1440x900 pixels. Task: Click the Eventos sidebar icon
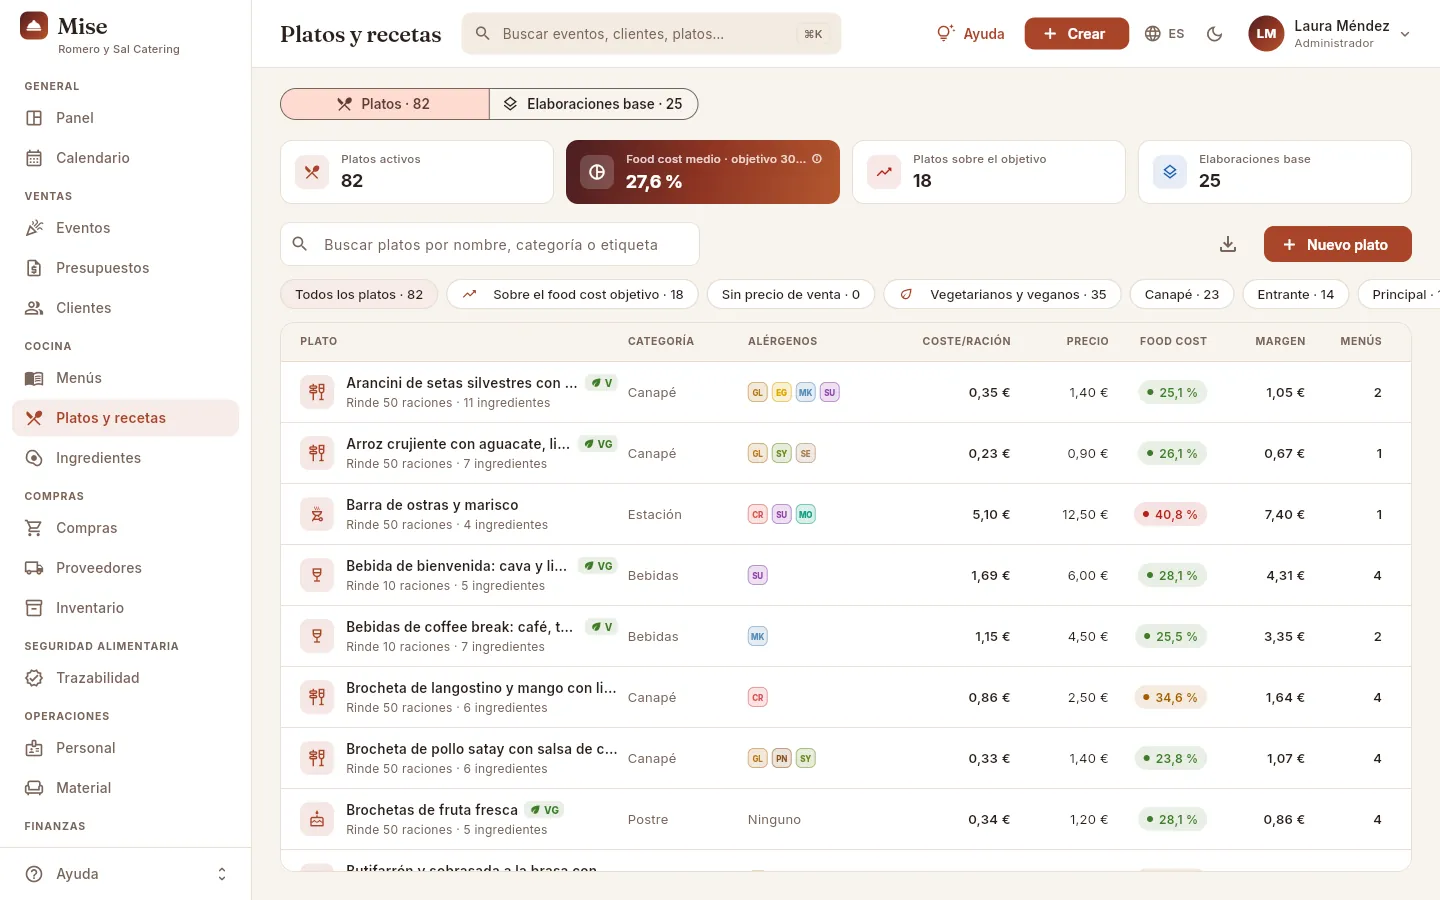coord(34,228)
